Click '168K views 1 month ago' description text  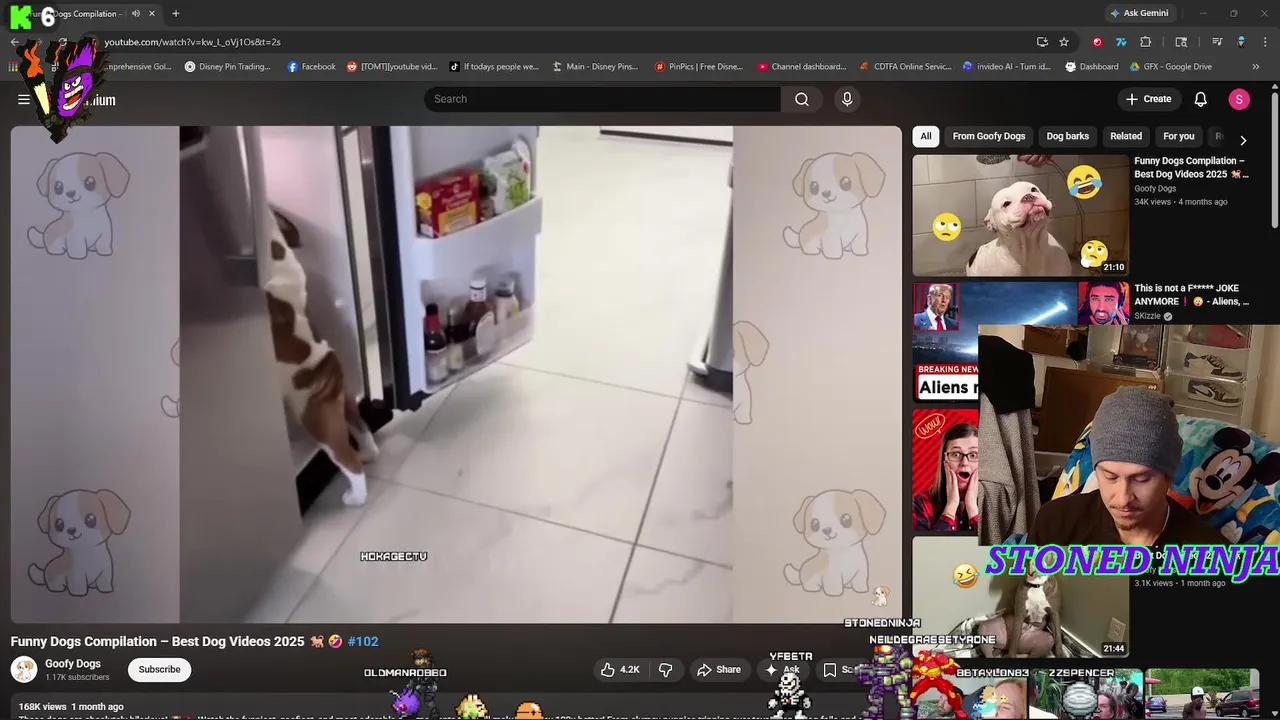[71, 706]
